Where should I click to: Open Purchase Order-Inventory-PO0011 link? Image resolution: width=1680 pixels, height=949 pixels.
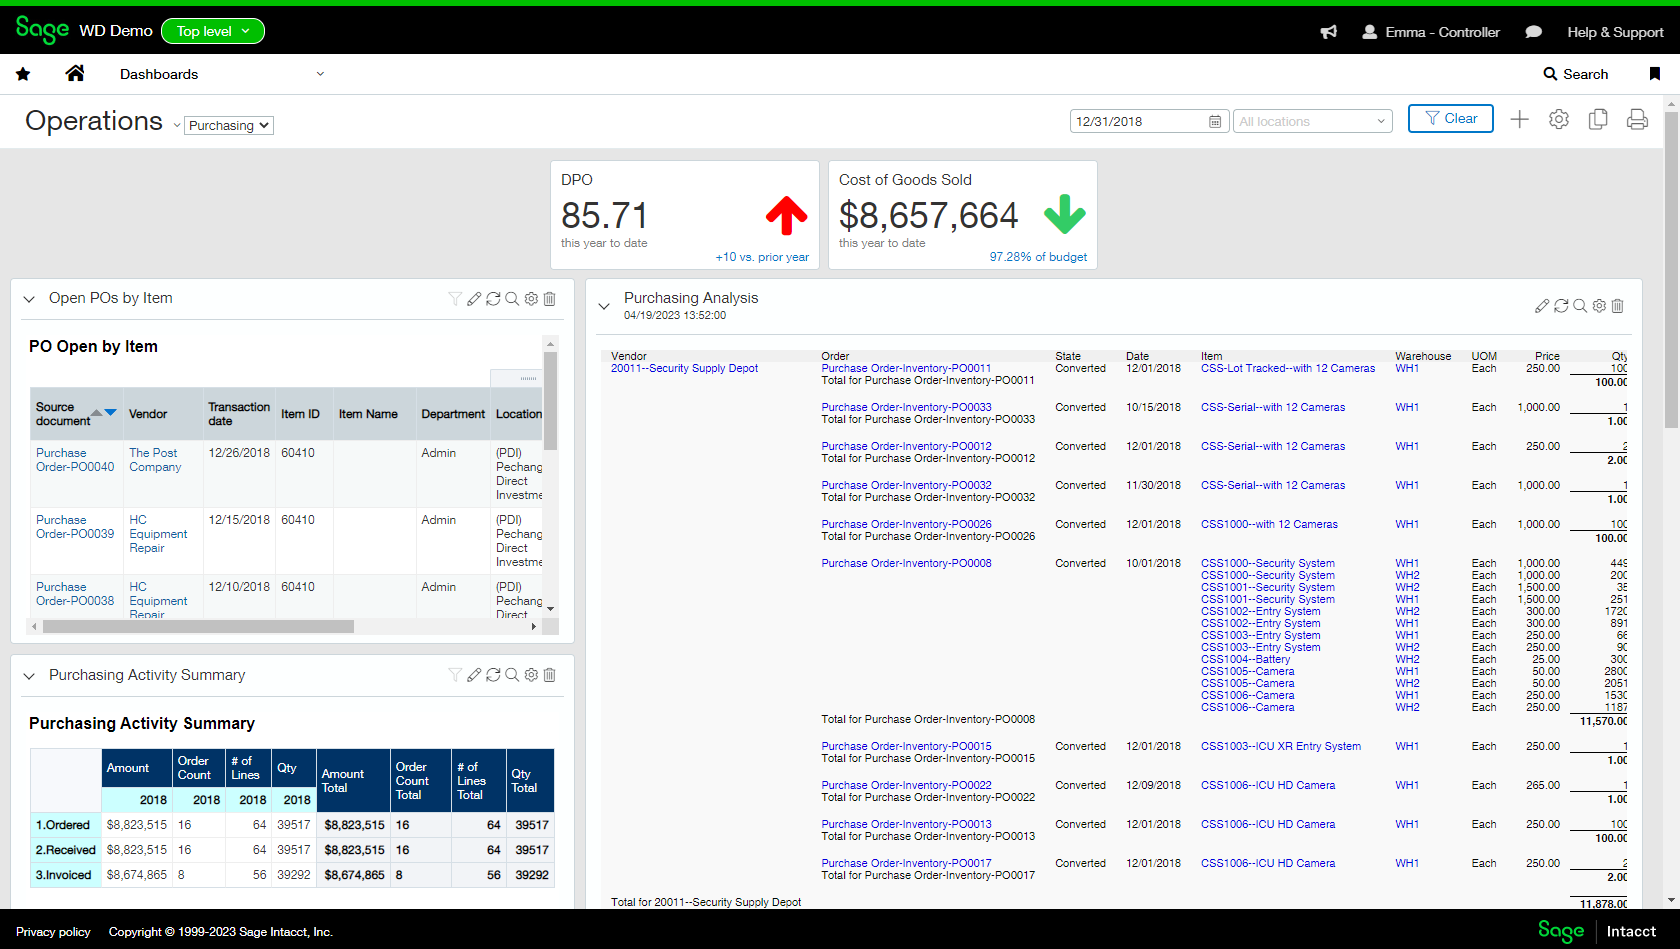pyautogui.click(x=906, y=368)
